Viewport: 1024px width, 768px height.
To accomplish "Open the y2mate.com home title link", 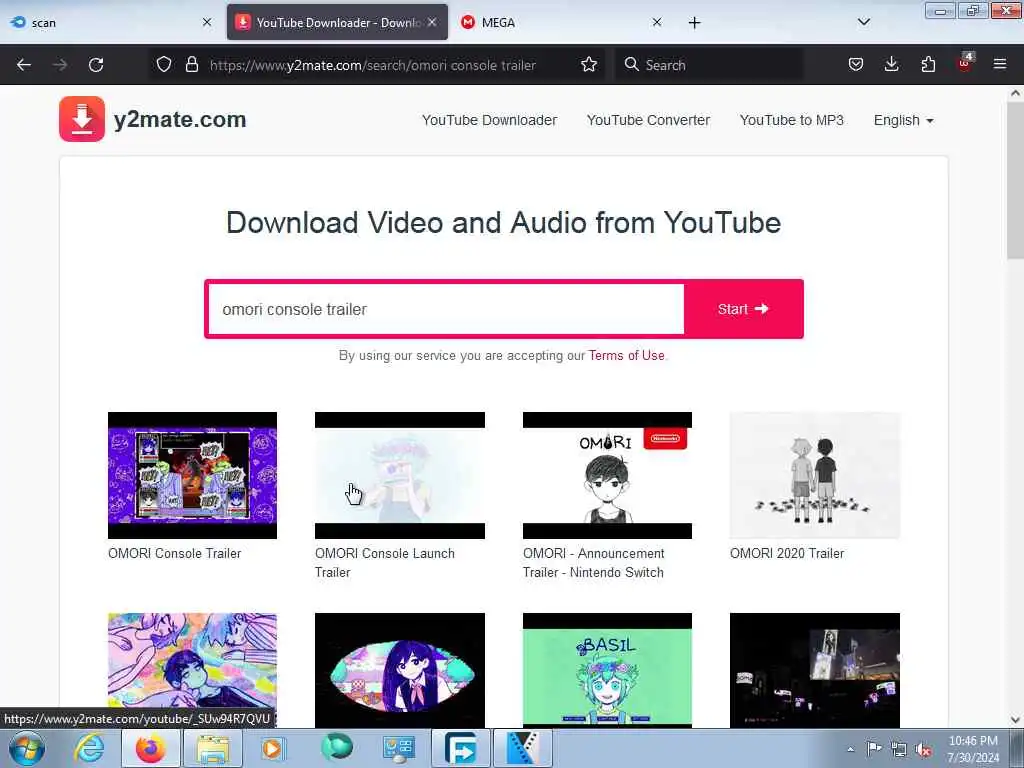I will (180, 120).
